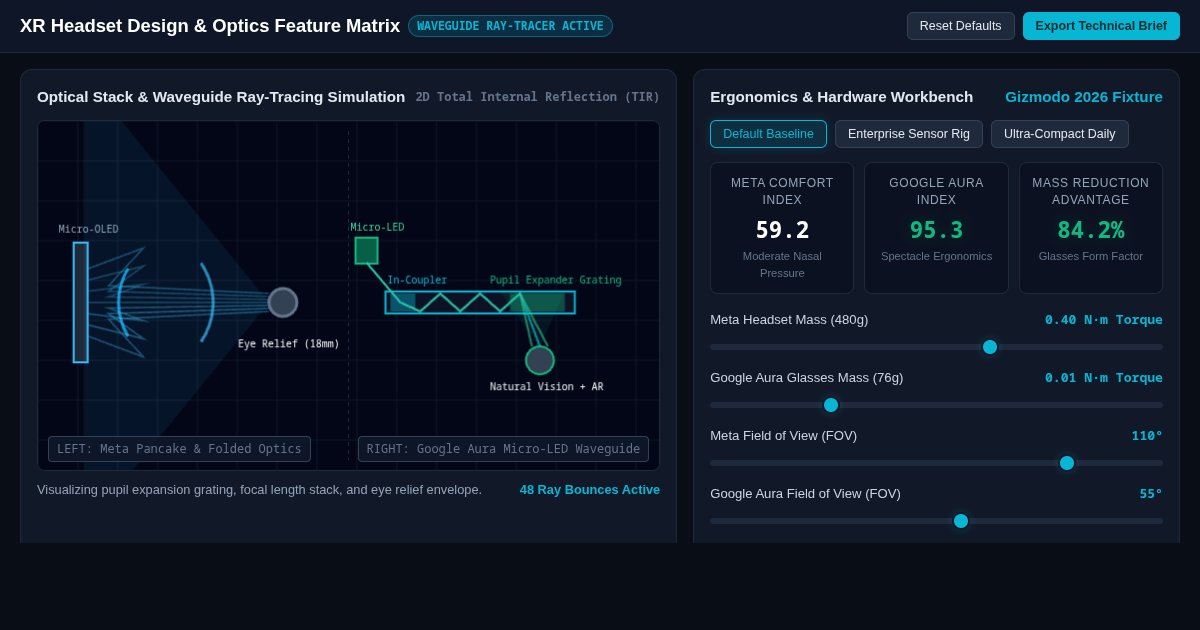
Task: Click the Micro-OLED display panel in simulation
Action: 80,302
